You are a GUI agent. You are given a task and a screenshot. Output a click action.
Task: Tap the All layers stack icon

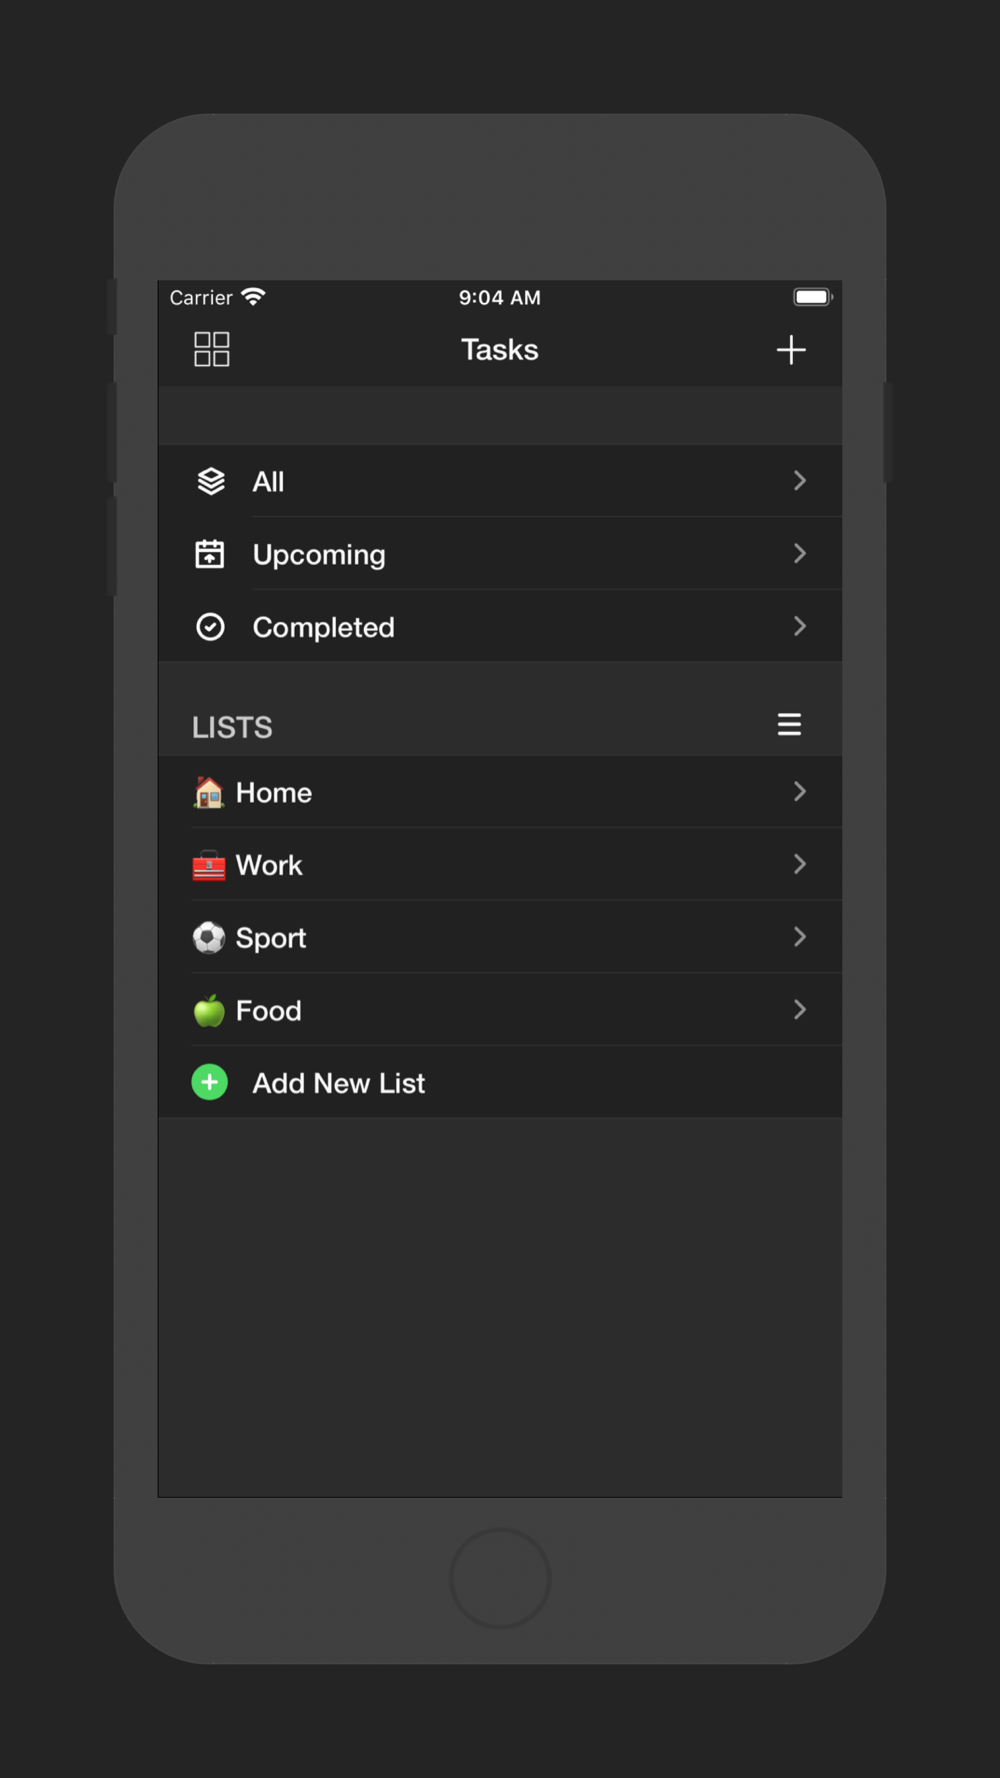click(210, 481)
